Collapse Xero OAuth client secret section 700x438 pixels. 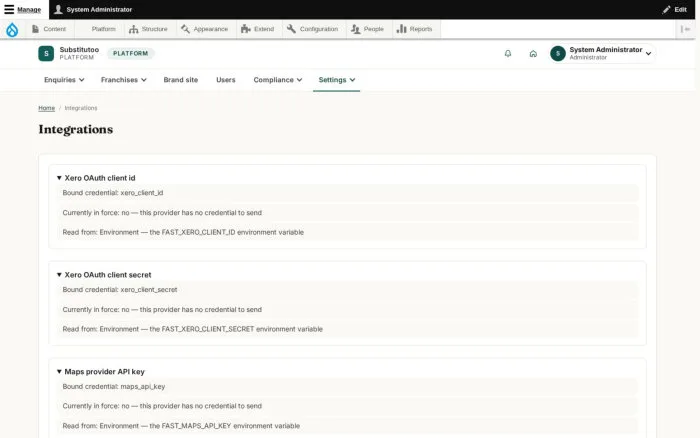(x=104, y=275)
